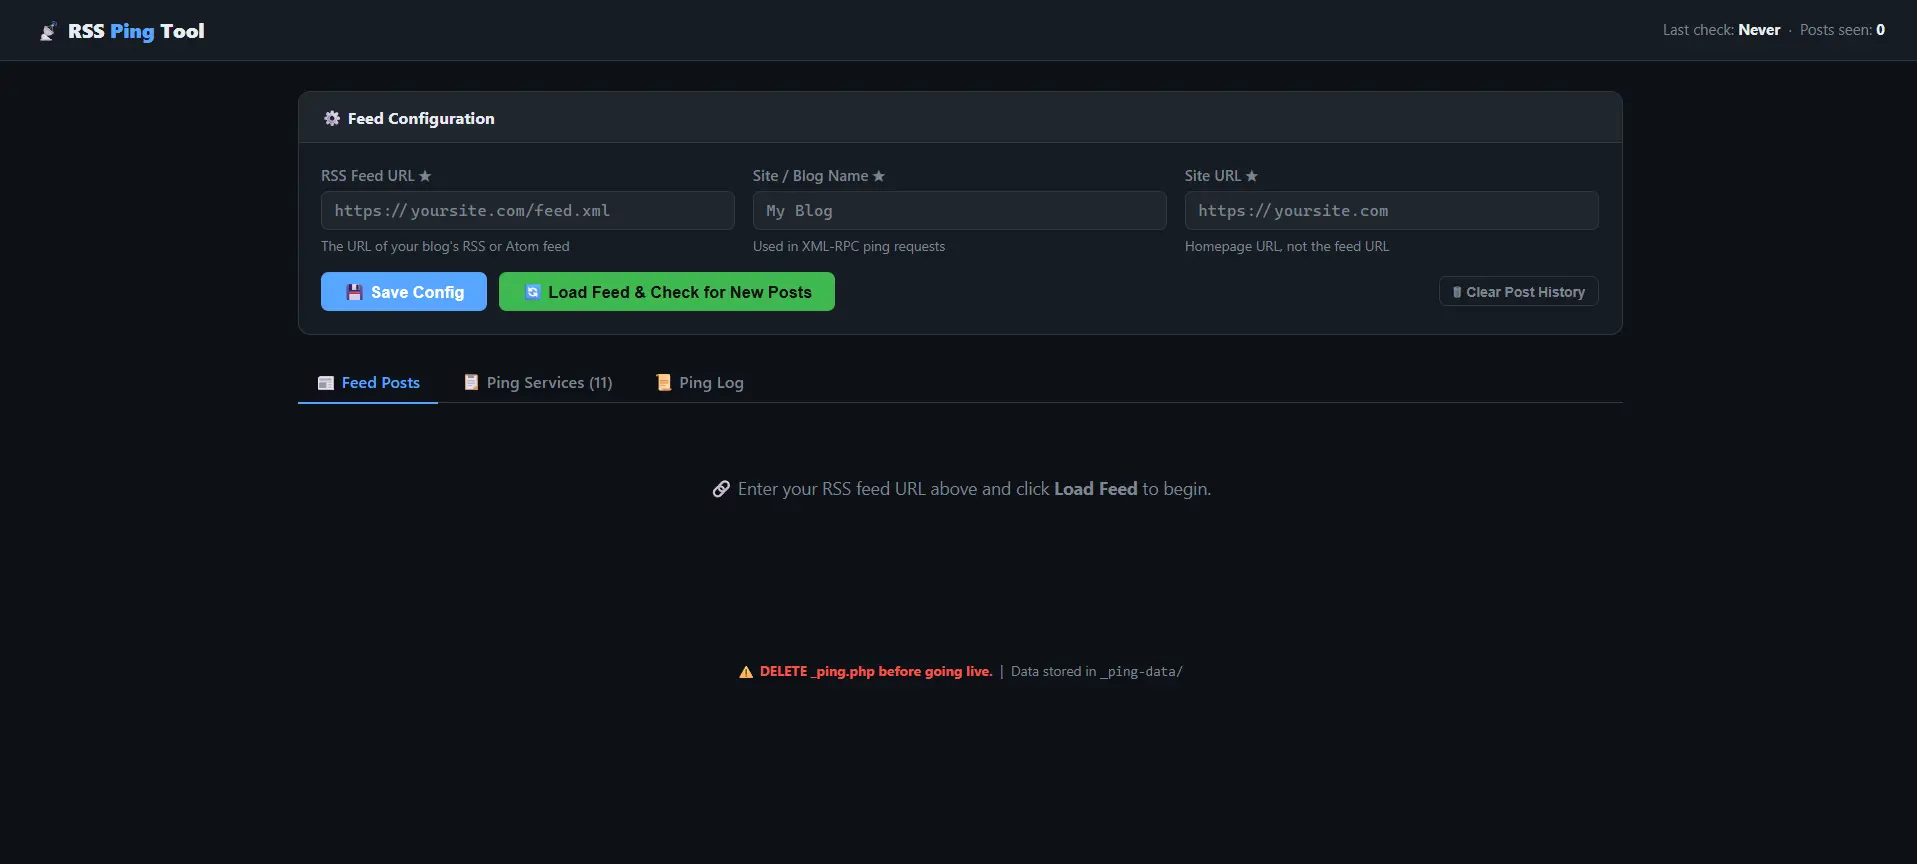Click the star beside the Site URL label
1917x864 pixels.
coord(1251,176)
